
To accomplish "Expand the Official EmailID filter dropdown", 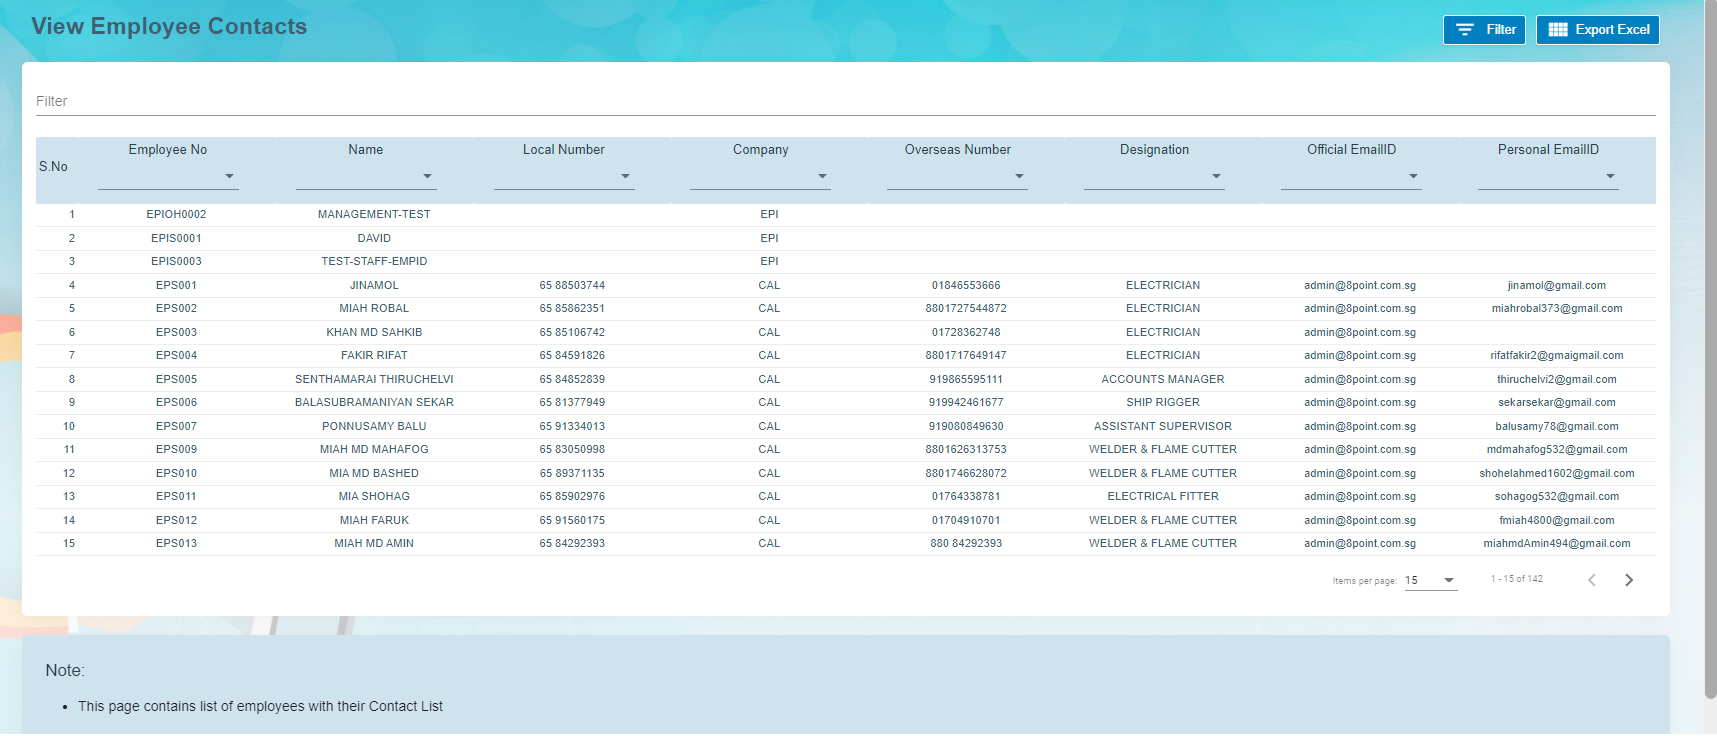I will [1413, 176].
